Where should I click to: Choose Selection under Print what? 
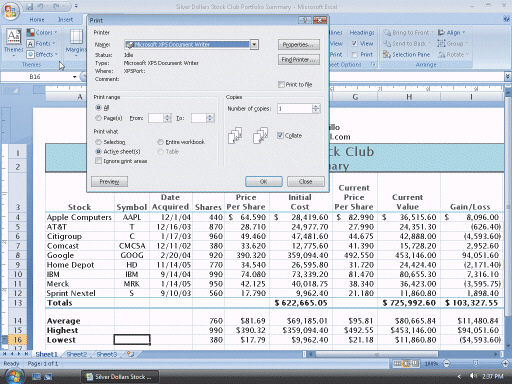[x=98, y=142]
